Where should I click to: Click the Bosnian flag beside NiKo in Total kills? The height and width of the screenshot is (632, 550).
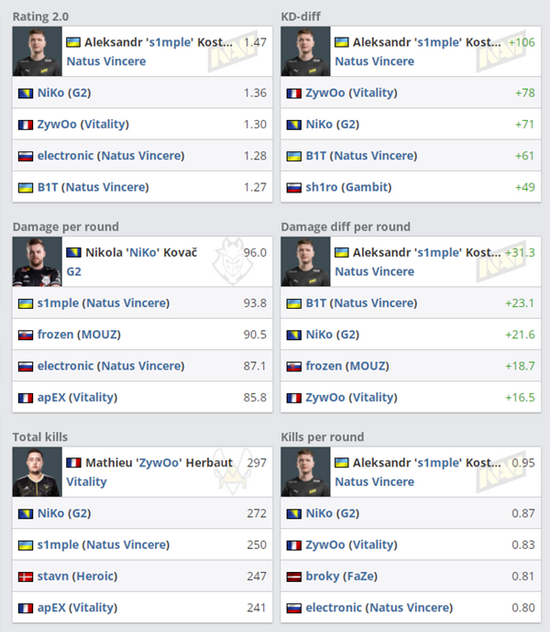[x=25, y=514]
